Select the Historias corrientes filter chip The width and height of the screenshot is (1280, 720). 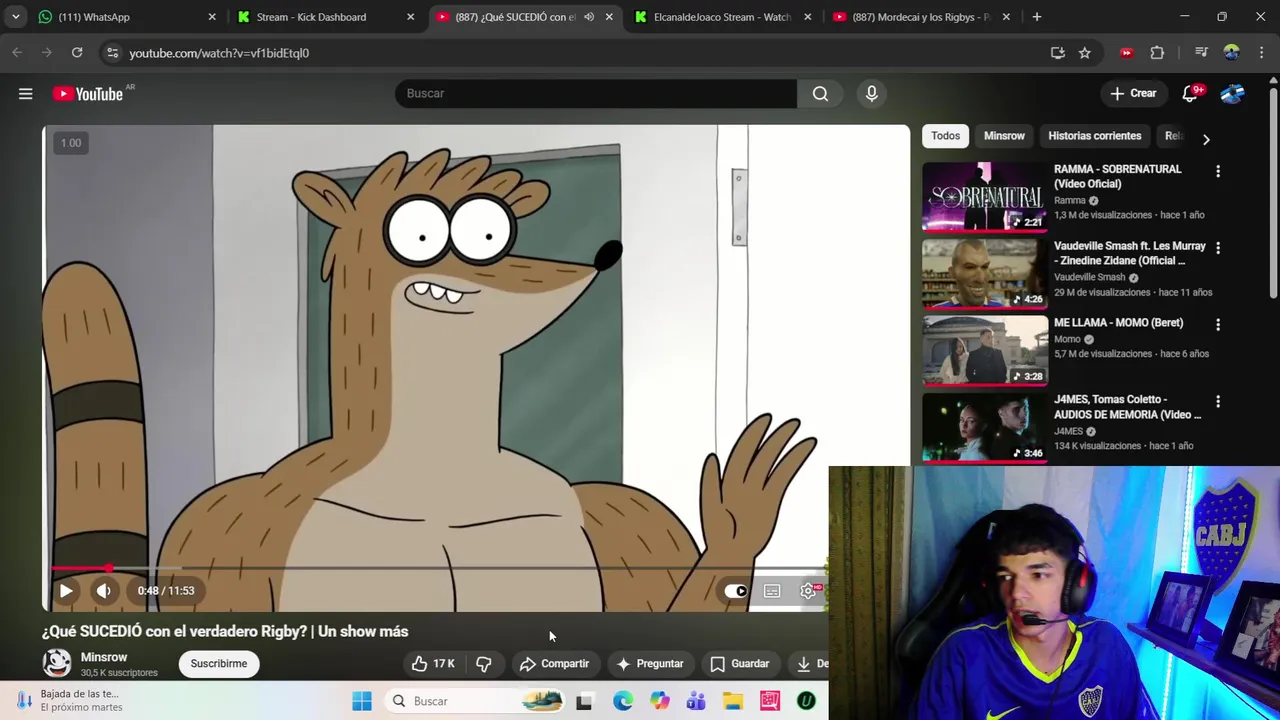click(1094, 136)
